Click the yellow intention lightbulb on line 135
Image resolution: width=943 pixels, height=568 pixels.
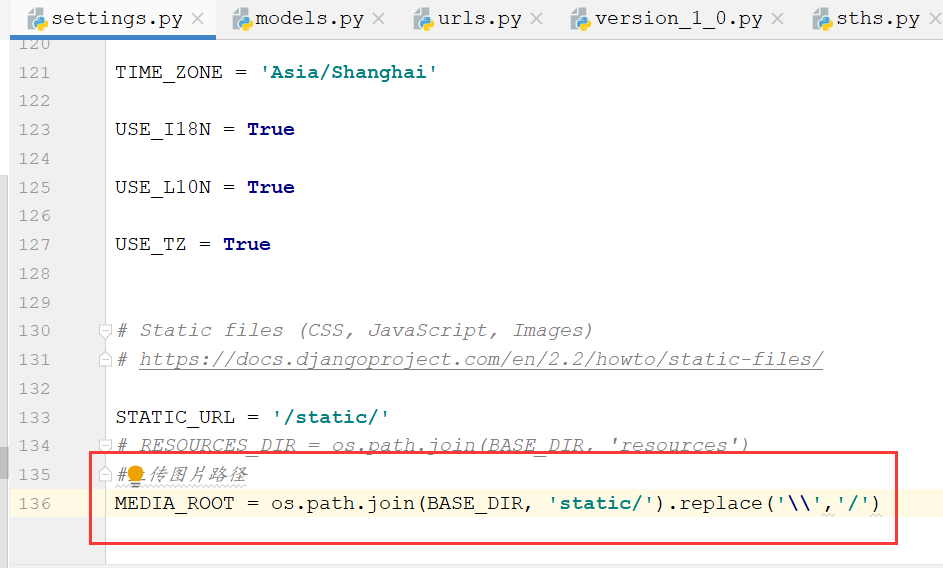[x=136, y=475]
